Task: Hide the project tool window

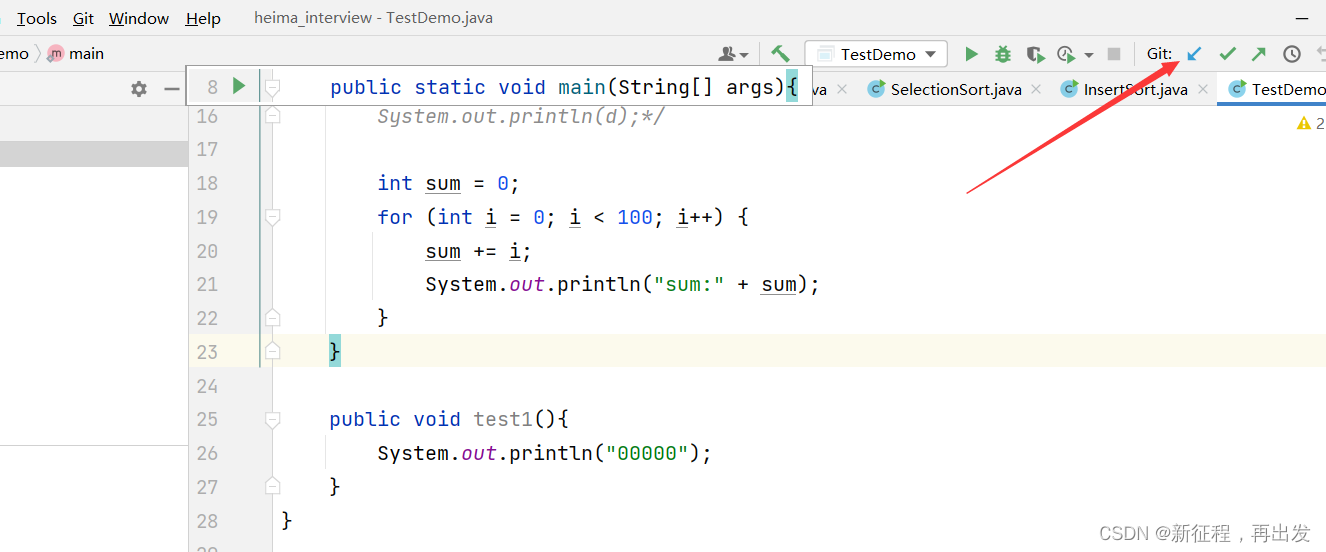Action: (172, 89)
